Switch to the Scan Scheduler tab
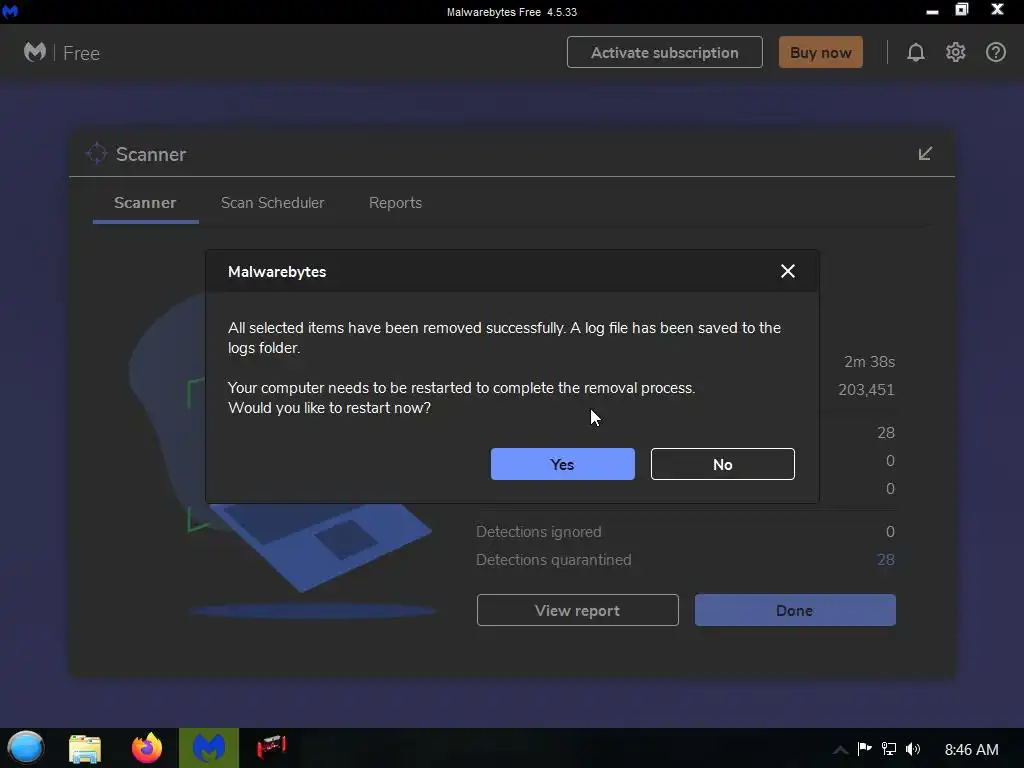 pyautogui.click(x=272, y=203)
